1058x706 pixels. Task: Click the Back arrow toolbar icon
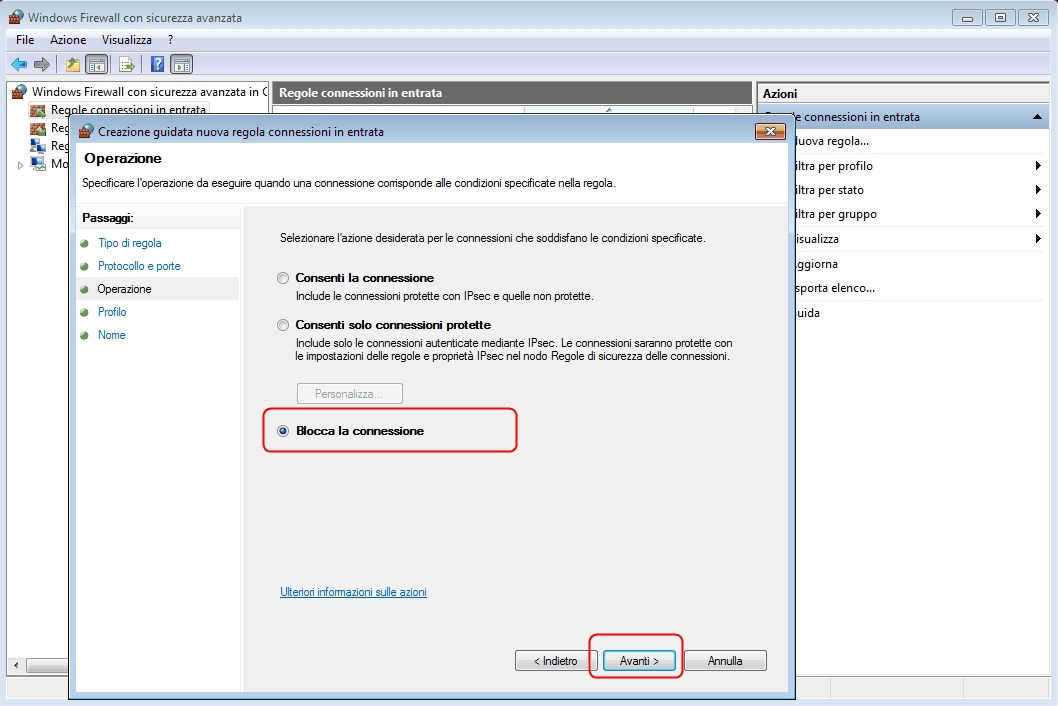(19, 65)
